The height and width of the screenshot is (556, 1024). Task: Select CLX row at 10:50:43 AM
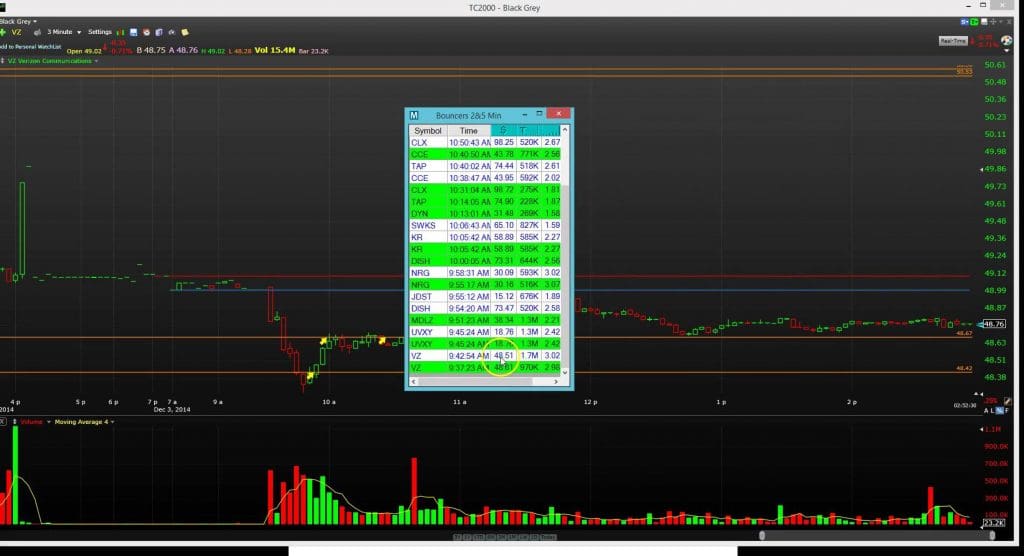click(x=485, y=142)
